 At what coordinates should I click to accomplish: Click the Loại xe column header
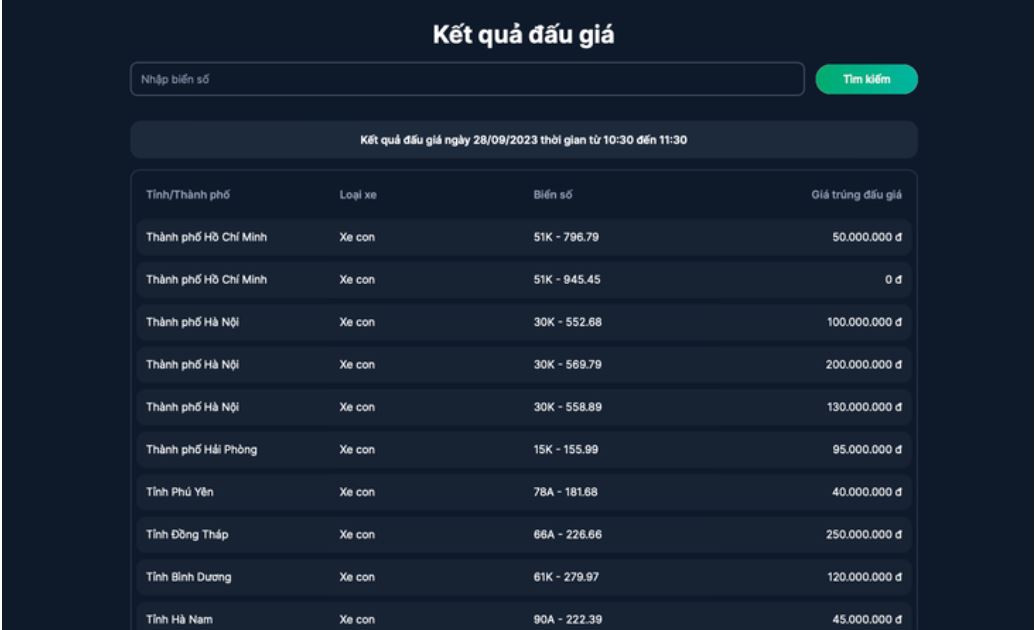[358, 194]
